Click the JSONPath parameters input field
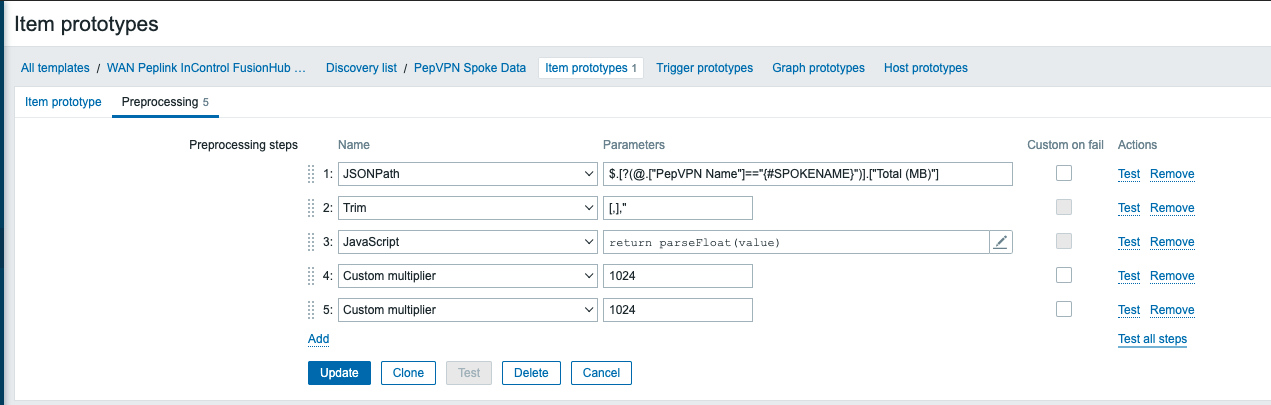 tap(807, 174)
